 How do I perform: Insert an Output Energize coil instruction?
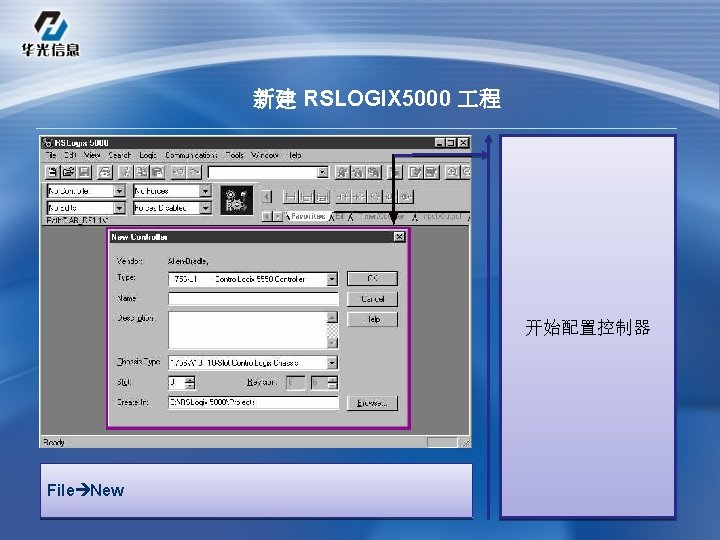(374, 197)
